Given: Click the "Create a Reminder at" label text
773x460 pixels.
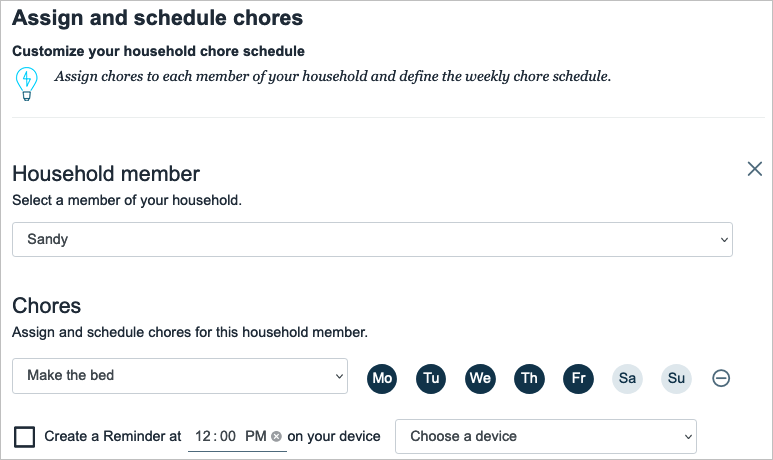Looking at the screenshot, I should point(112,436).
